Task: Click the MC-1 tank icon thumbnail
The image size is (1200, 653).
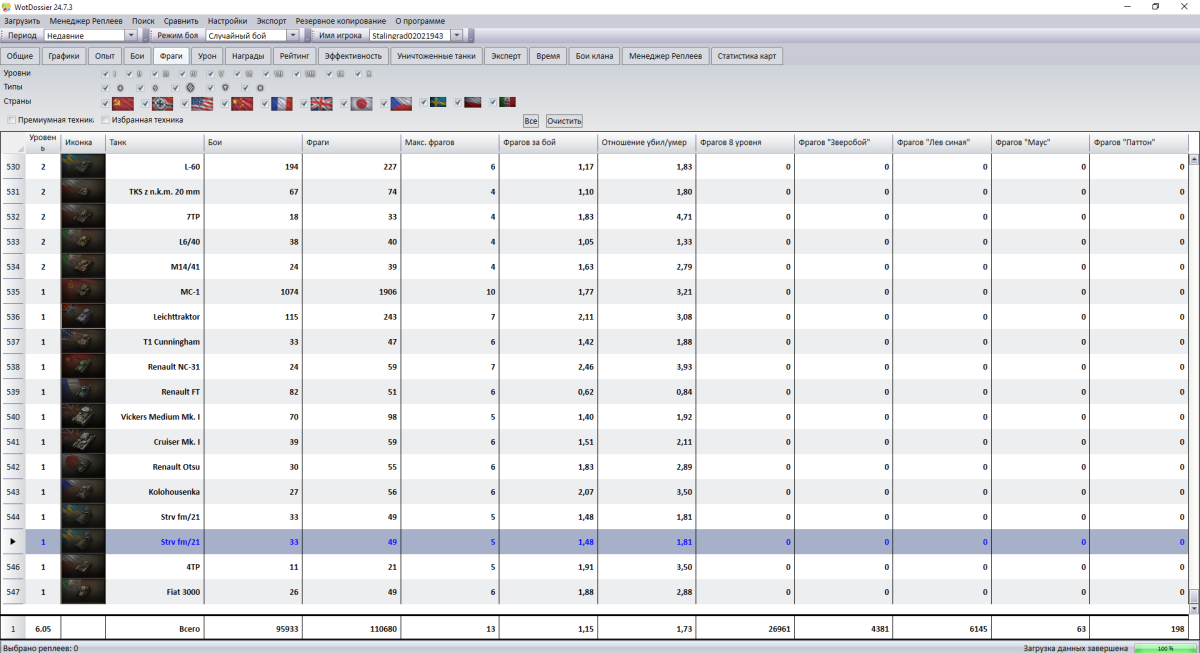Action: point(83,292)
